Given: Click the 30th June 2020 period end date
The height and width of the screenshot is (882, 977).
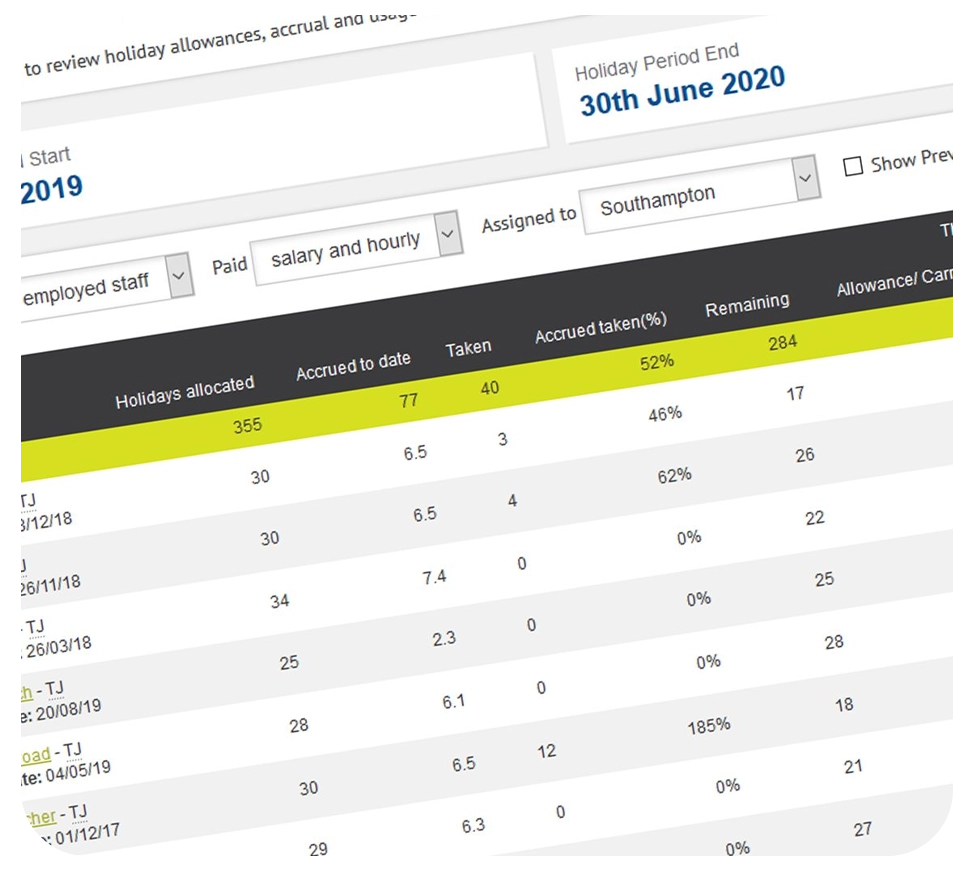Looking at the screenshot, I should [682, 92].
